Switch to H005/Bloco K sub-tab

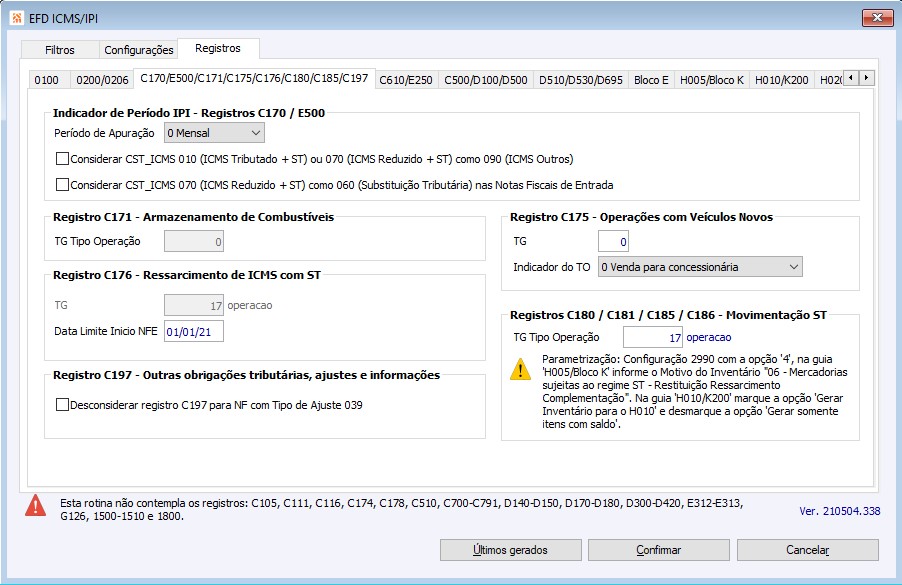tap(712, 80)
